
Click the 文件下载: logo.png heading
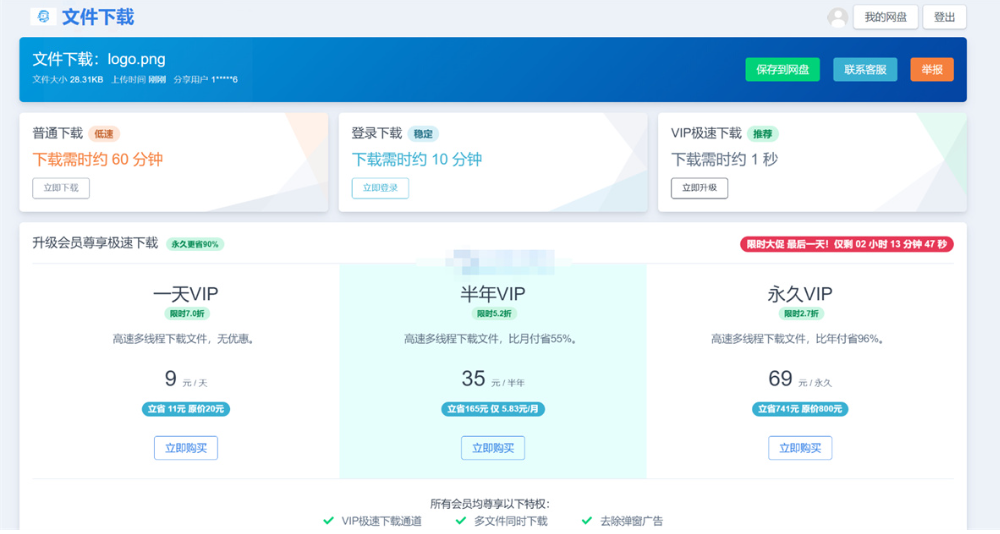pyautogui.click(x=99, y=59)
